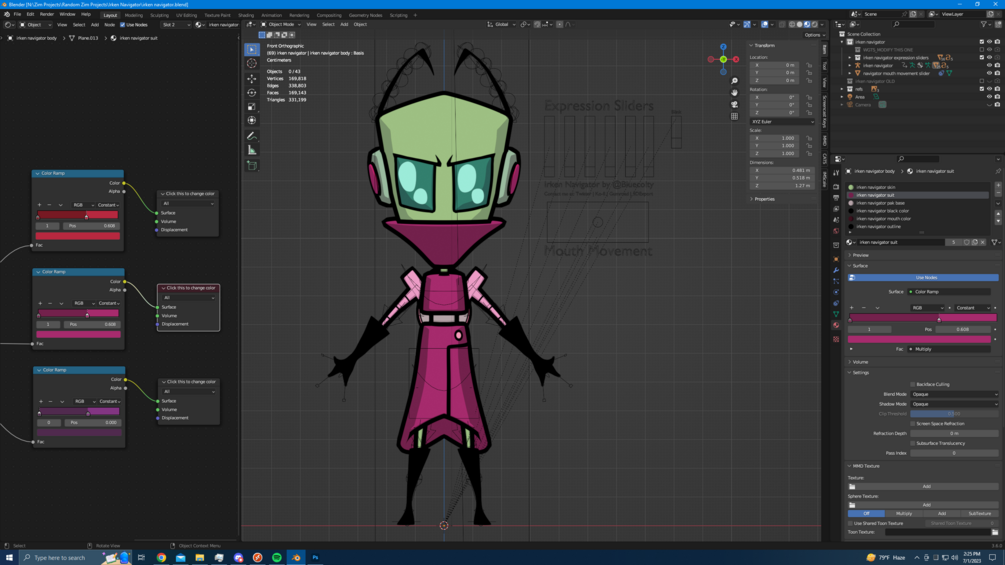Select the Measure tool in viewport toolbar
Viewport: 1005px width, 565px height.
click(x=252, y=150)
